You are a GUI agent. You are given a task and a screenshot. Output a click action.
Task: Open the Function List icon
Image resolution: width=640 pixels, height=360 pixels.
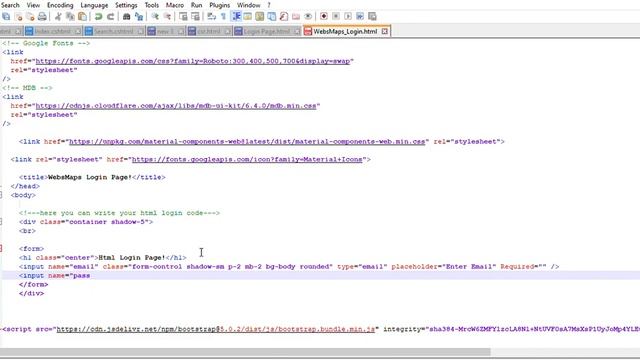coord(284,16)
